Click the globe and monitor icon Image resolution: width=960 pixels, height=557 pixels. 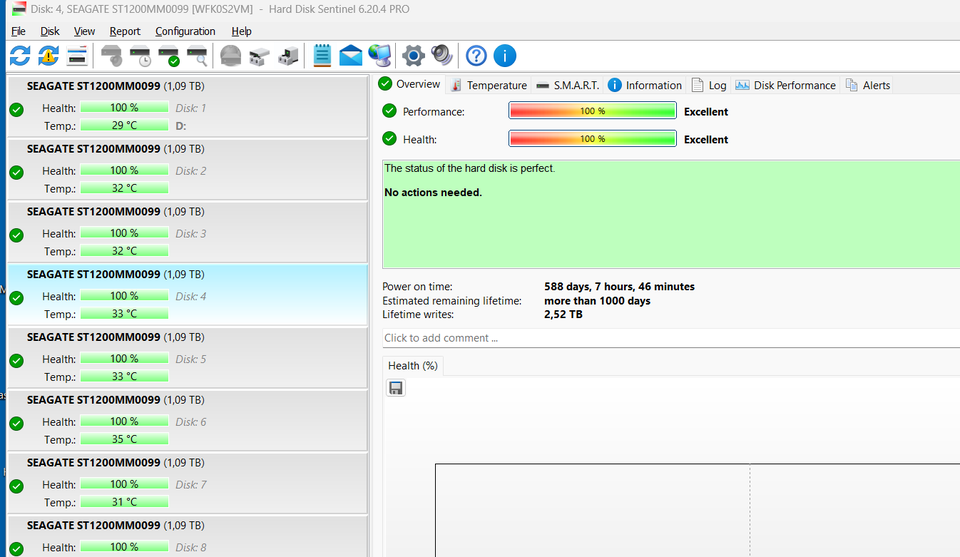(x=380, y=56)
